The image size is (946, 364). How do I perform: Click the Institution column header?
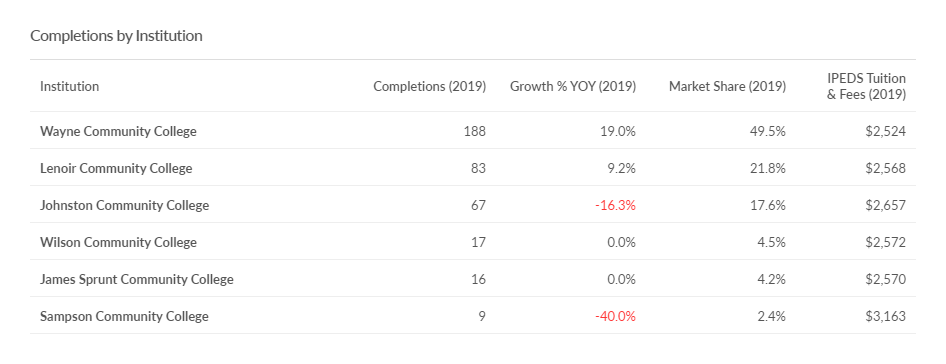[69, 86]
